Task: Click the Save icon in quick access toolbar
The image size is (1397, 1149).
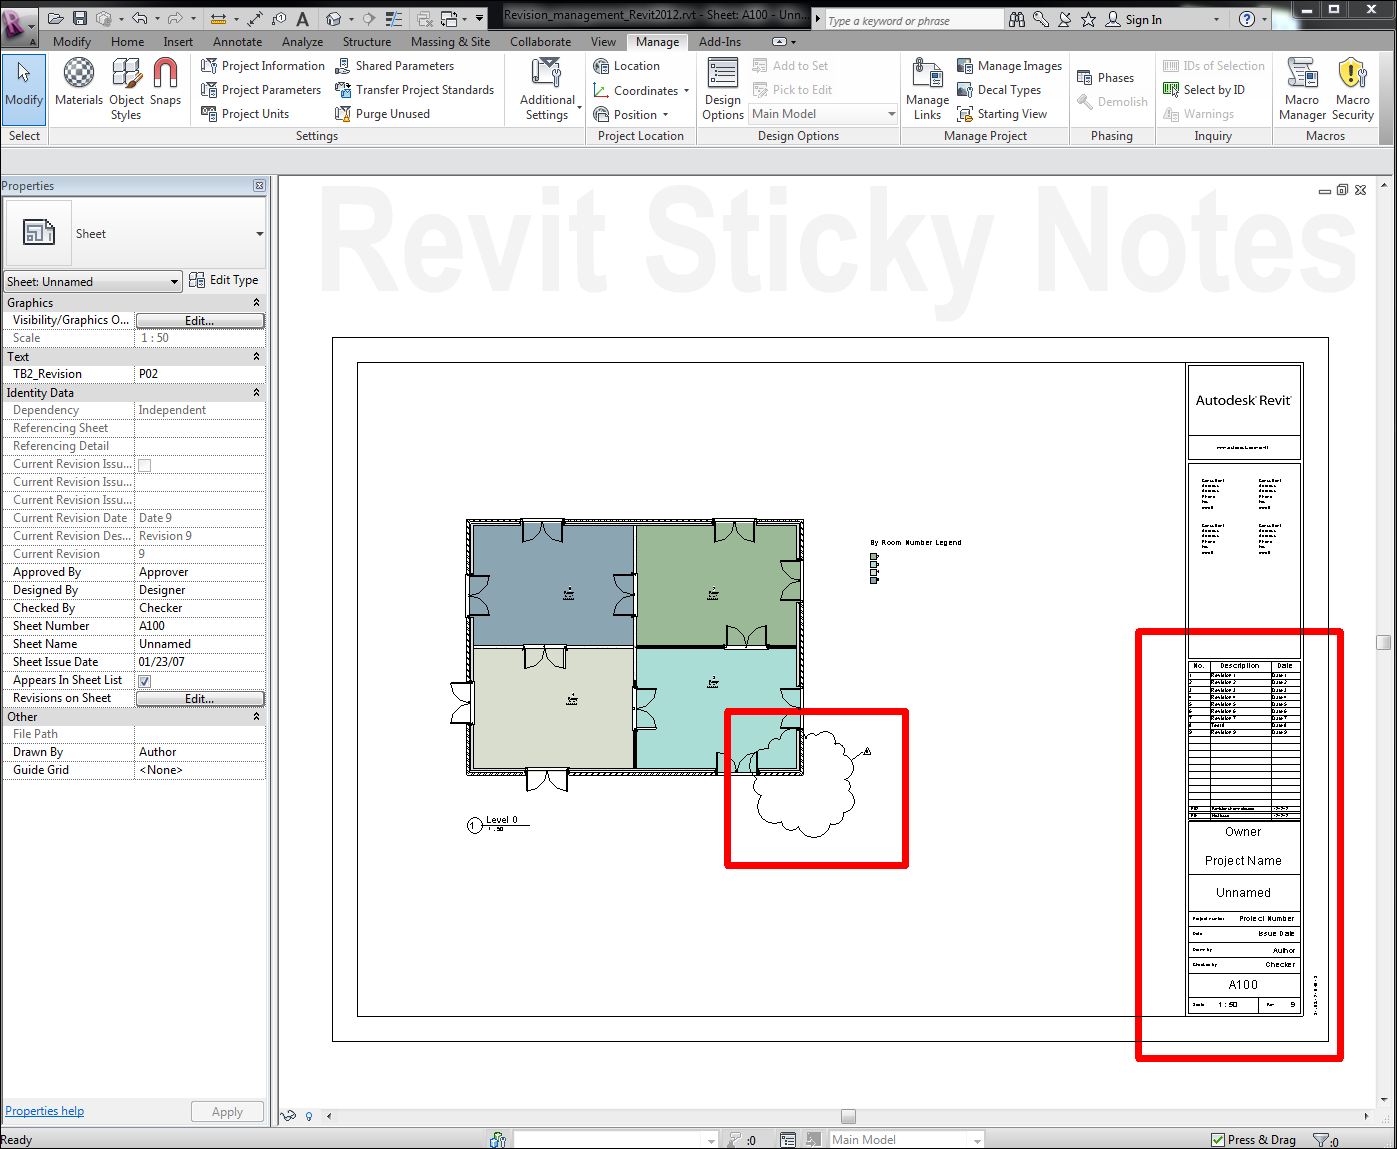Action: [x=80, y=19]
